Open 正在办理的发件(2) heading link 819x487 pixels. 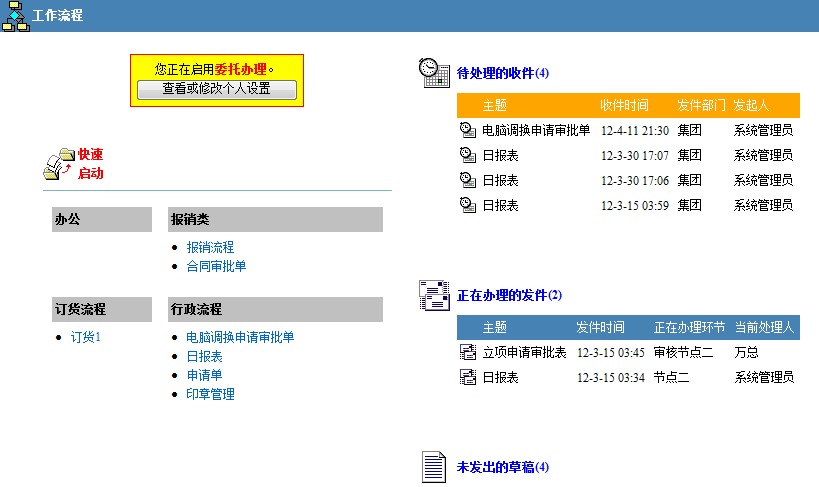pos(509,295)
